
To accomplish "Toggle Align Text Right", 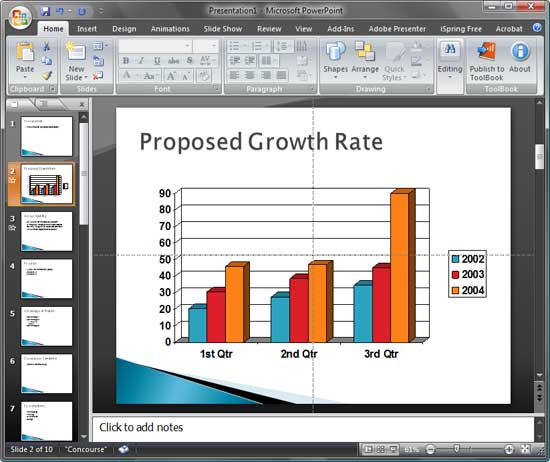I will [x=266, y=75].
